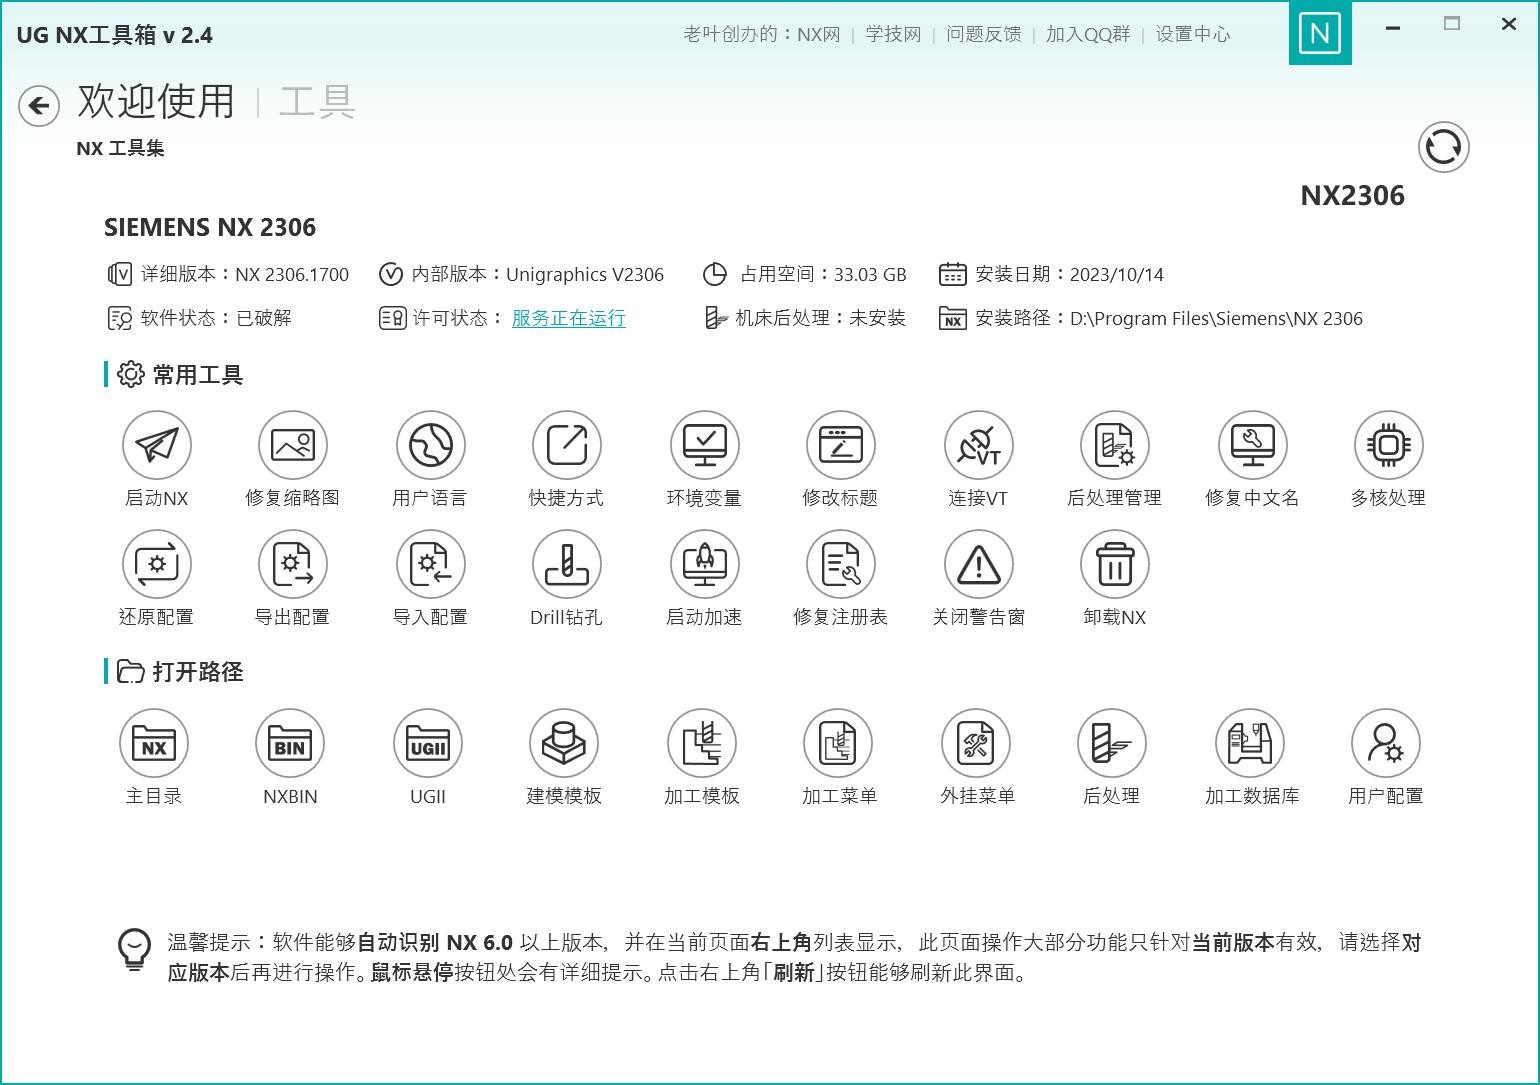Image resolution: width=1540 pixels, height=1085 pixels.
Task: Click the 占用空间：33.03 GB text
Action: (x=823, y=274)
